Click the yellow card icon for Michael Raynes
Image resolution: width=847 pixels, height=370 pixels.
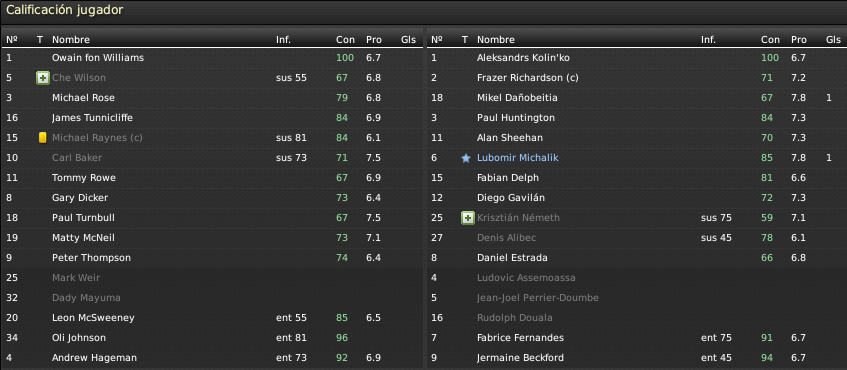click(x=43, y=138)
